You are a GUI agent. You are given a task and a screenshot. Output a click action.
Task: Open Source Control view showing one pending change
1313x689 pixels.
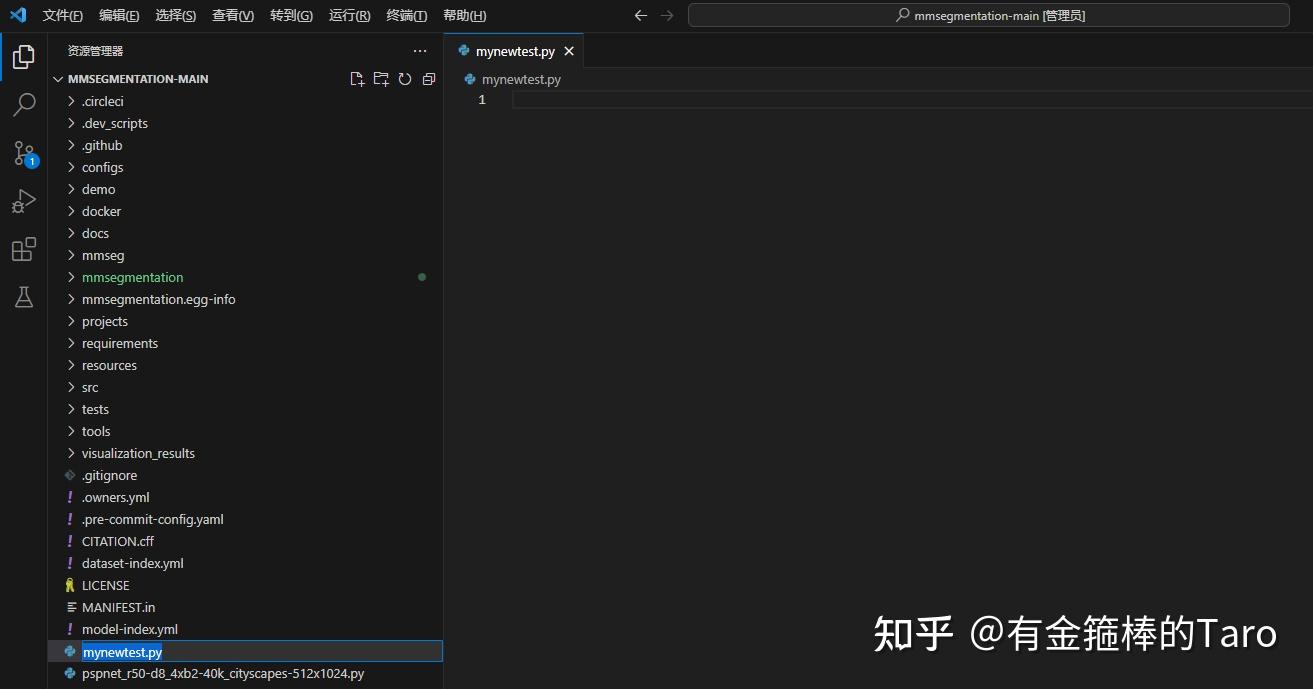tap(24, 153)
